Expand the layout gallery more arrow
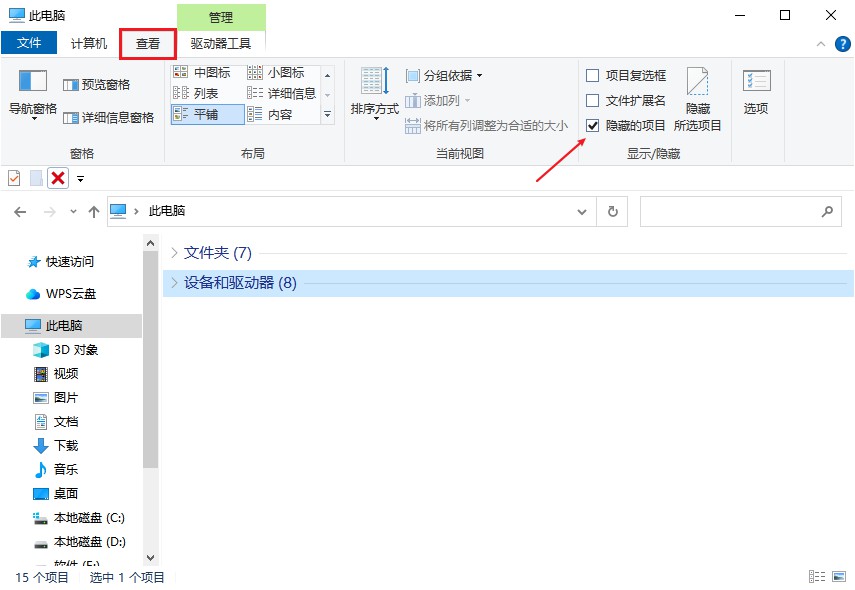The width and height of the screenshot is (855, 590). click(x=328, y=115)
